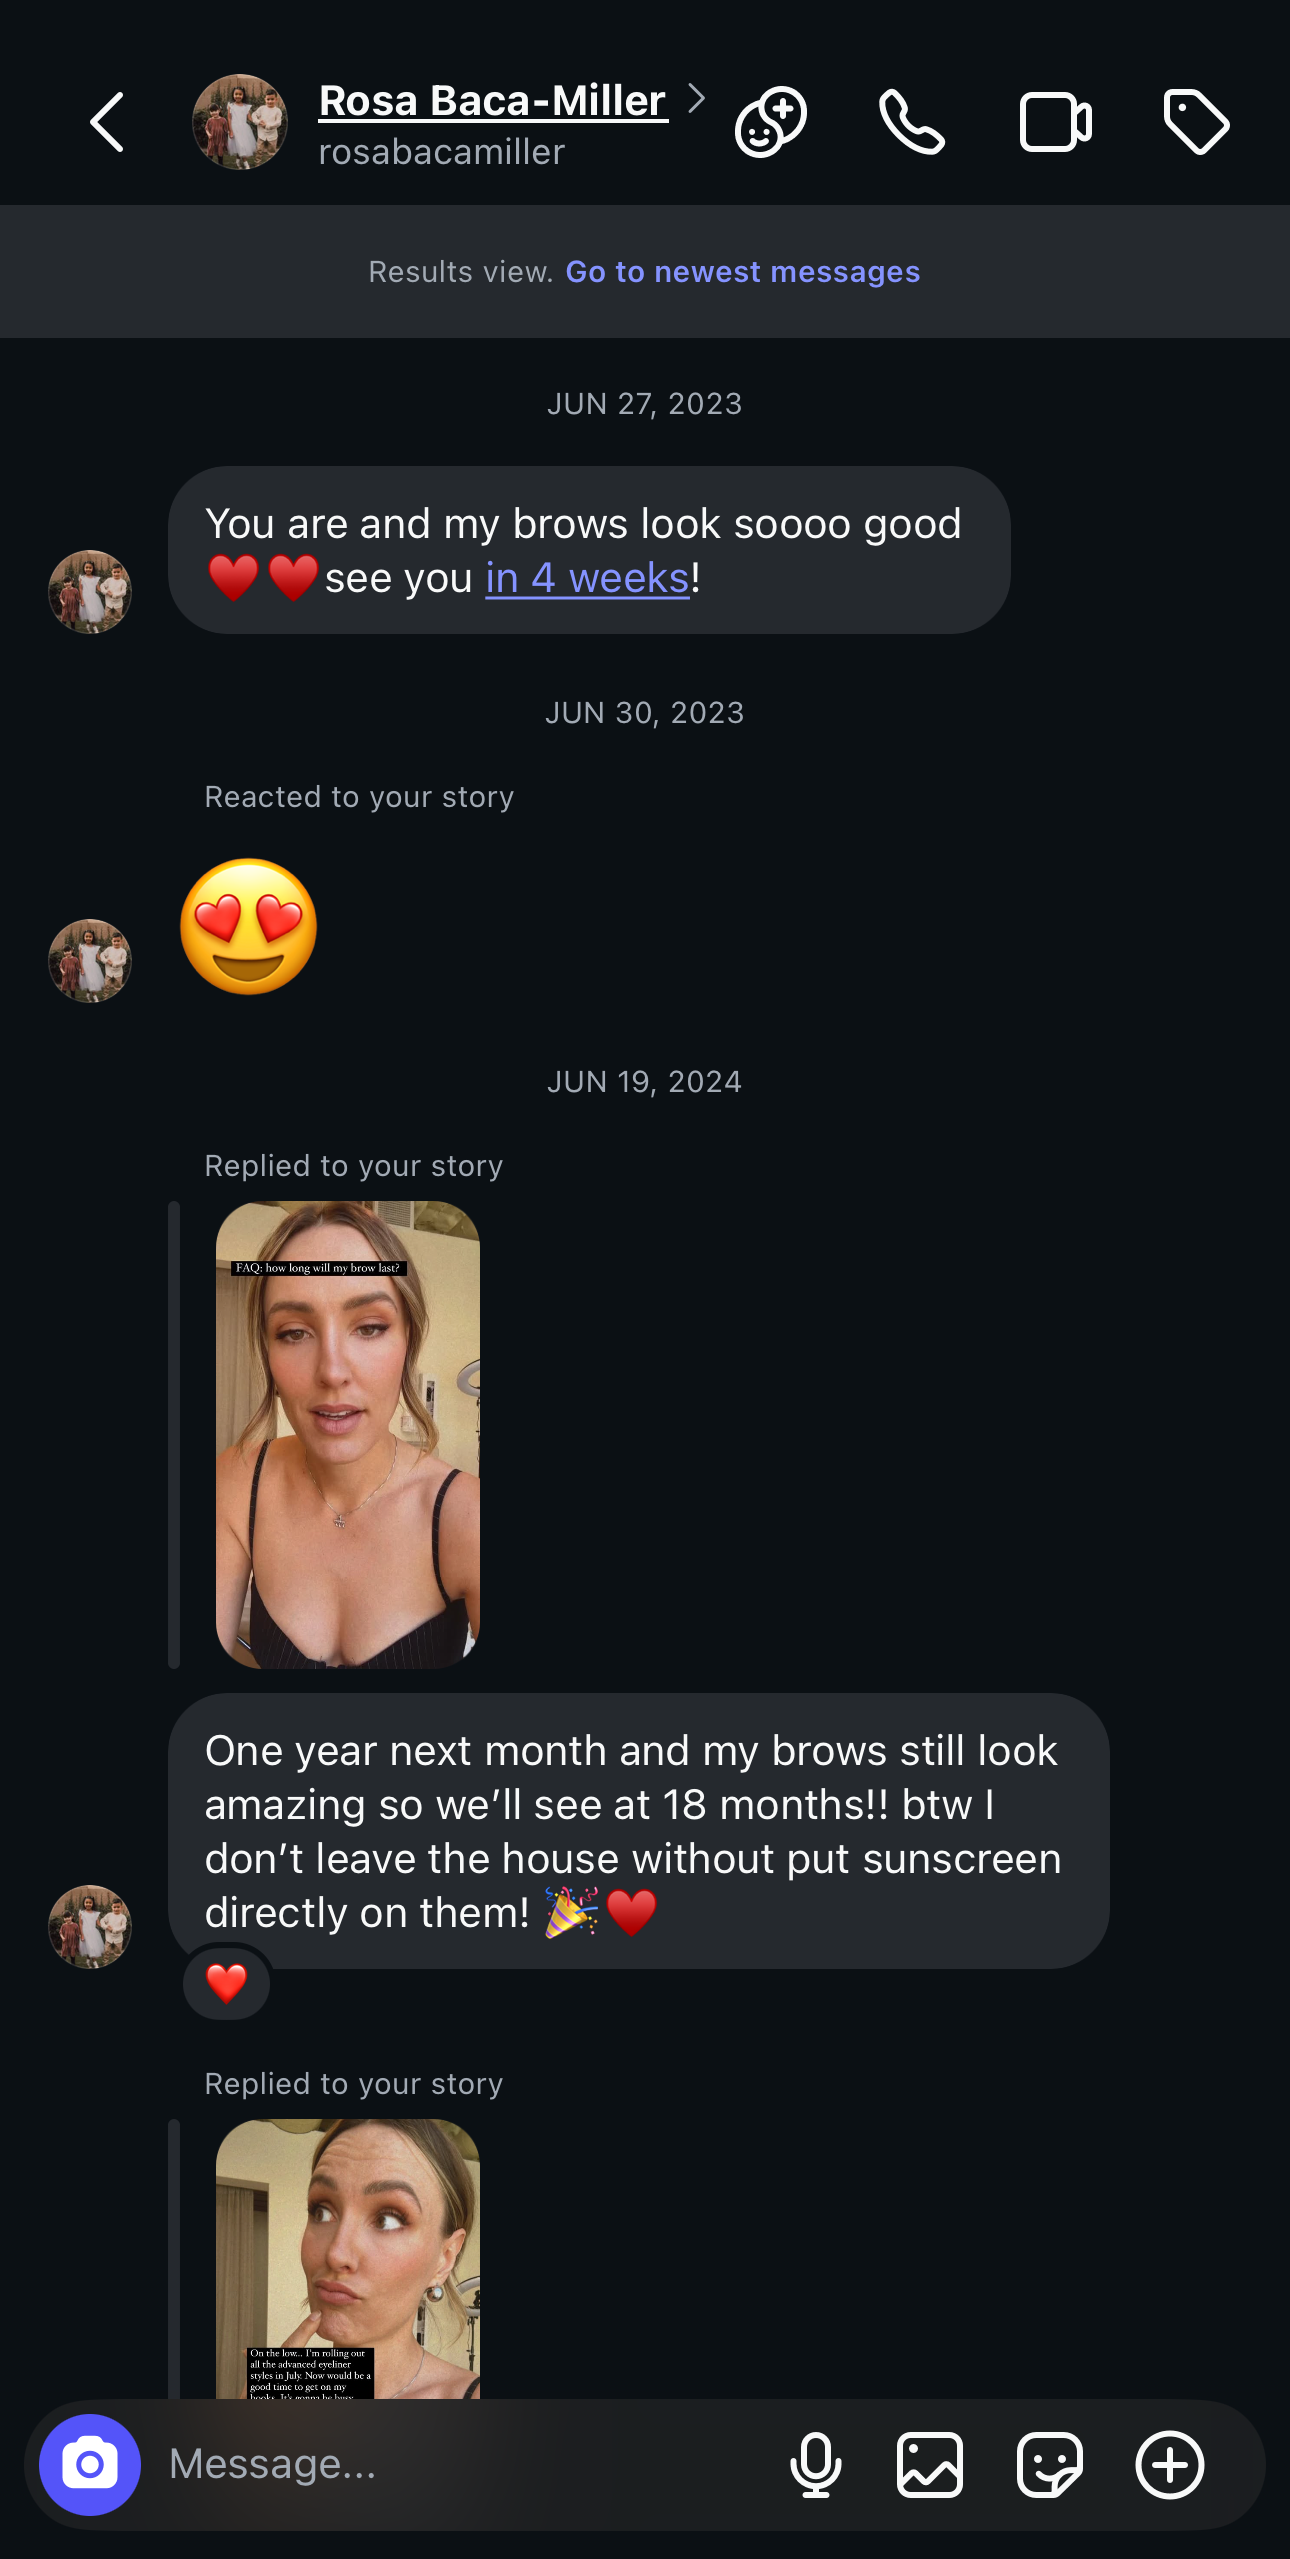Tap the plus more options icon
This screenshot has width=1290, height=2559.
click(1169, 2464)
